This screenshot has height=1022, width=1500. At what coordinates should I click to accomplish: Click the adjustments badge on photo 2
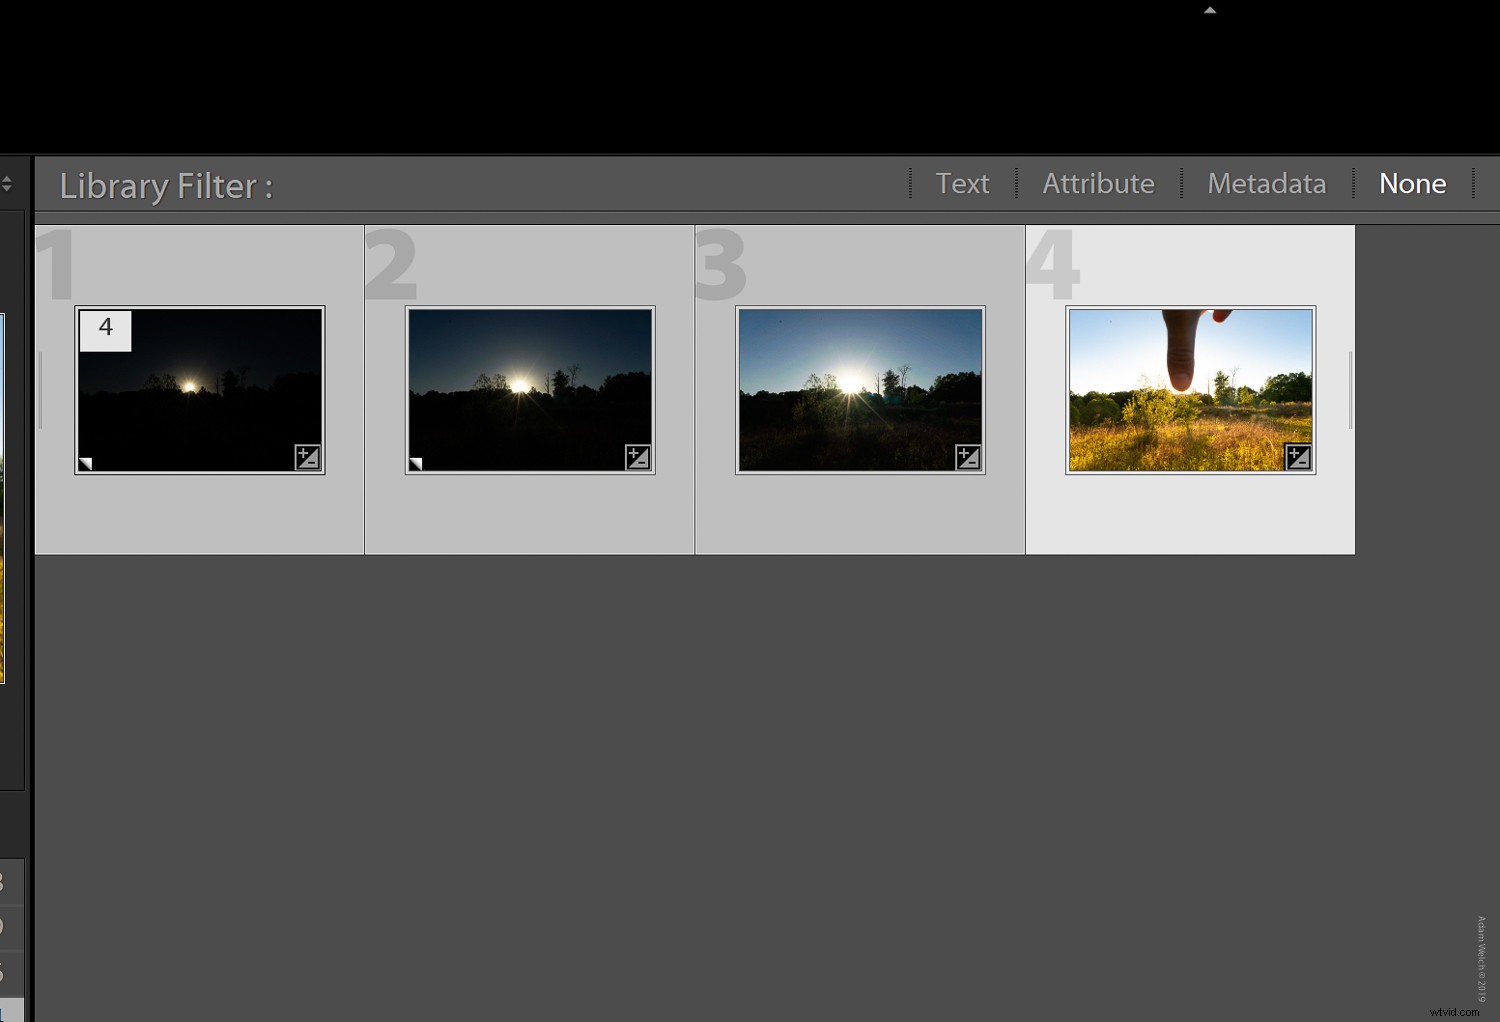coord(638,456)
